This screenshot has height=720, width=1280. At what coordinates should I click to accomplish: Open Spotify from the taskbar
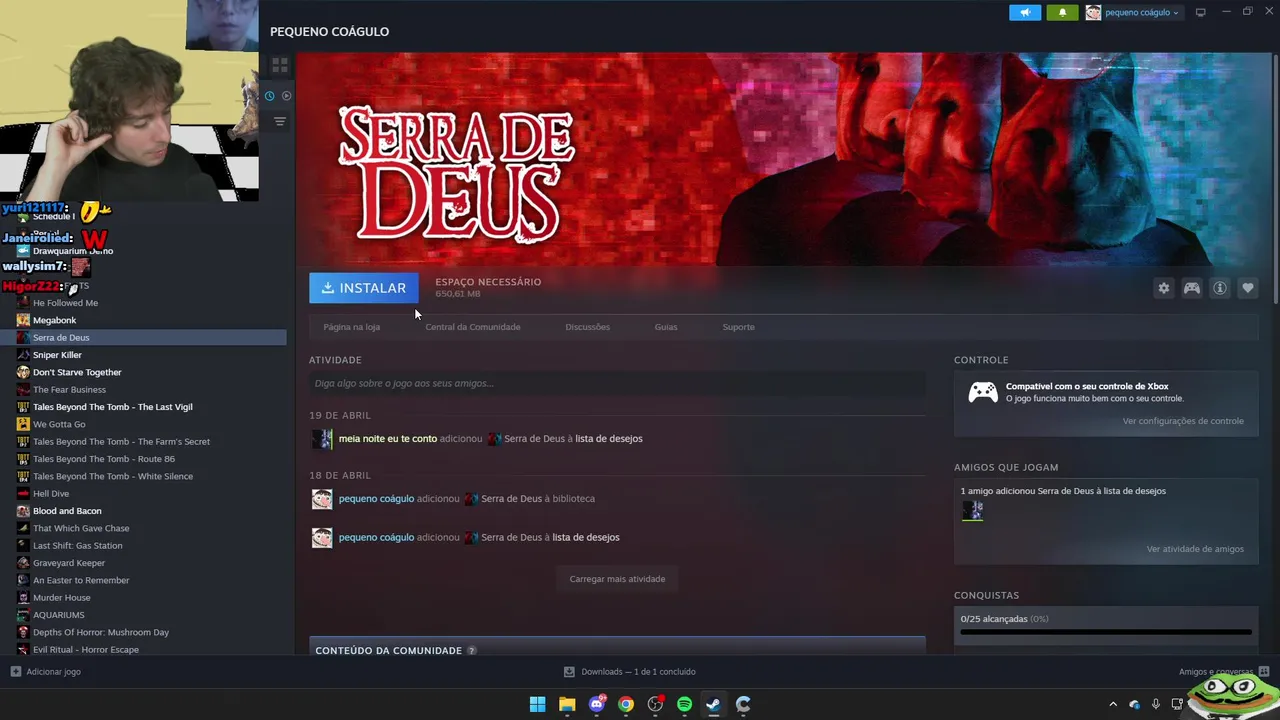pyautogui.click(x=684, y=704)
